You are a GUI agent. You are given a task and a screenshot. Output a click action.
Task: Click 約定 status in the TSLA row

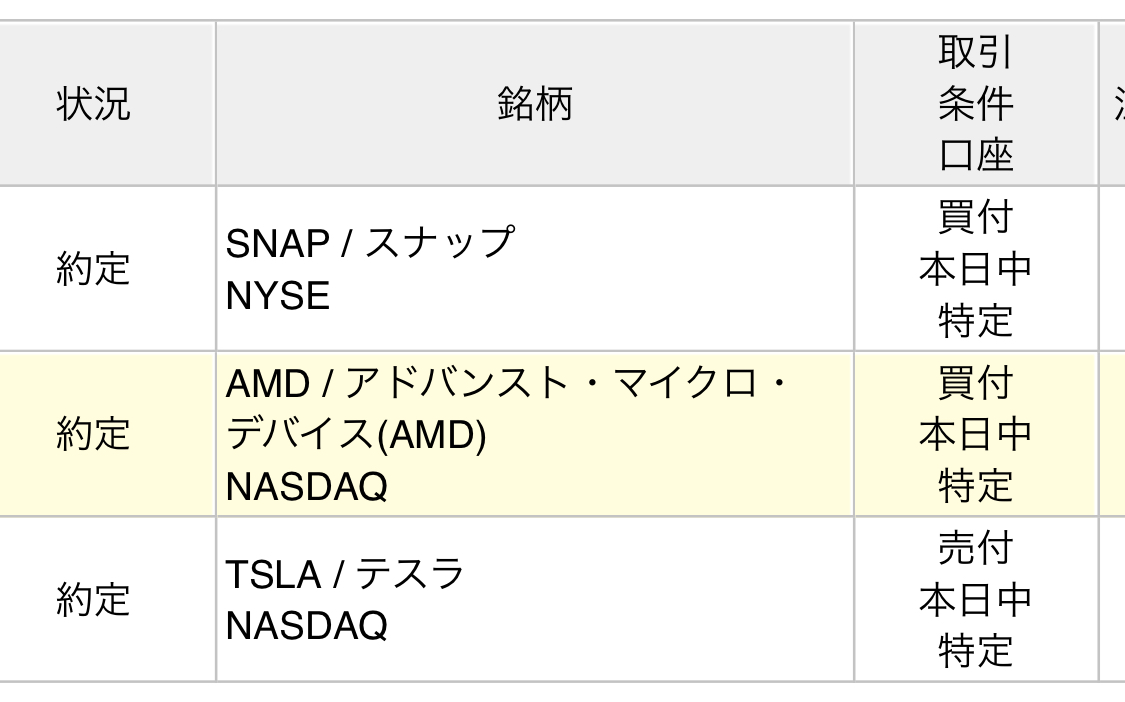coord(93,599)
